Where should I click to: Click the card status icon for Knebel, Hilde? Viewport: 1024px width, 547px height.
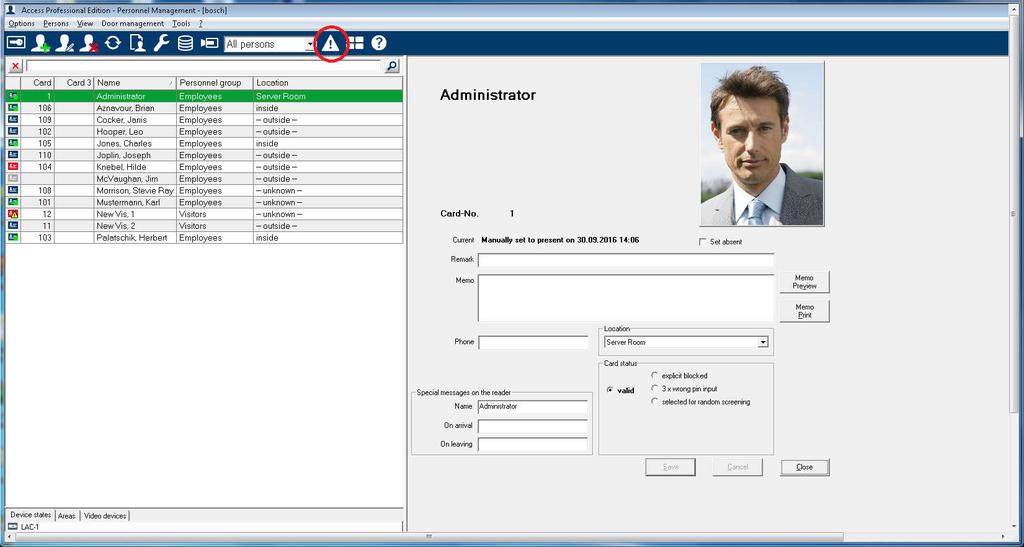[13, 167]
